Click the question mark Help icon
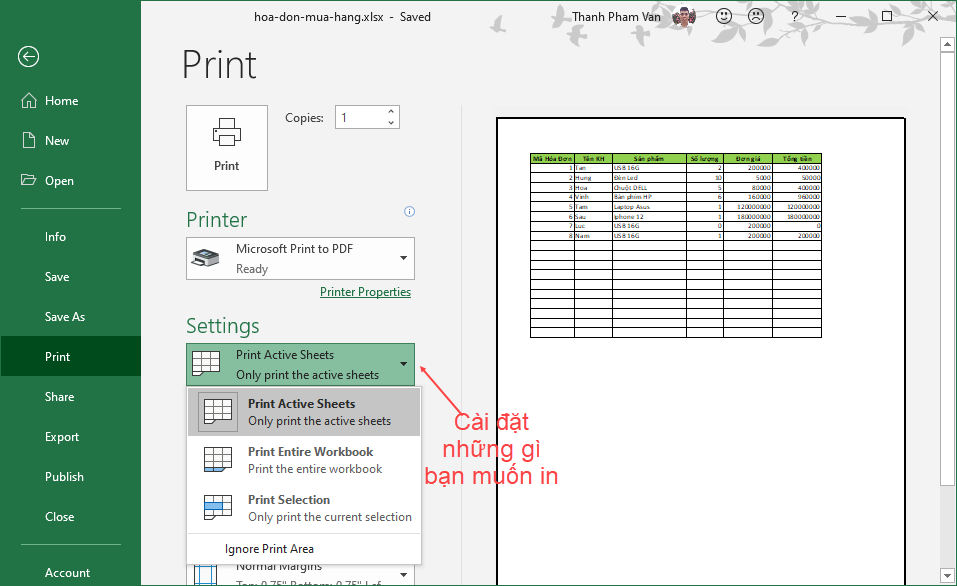This screenshot has width=957, height=586. click(x=794, y=16)
